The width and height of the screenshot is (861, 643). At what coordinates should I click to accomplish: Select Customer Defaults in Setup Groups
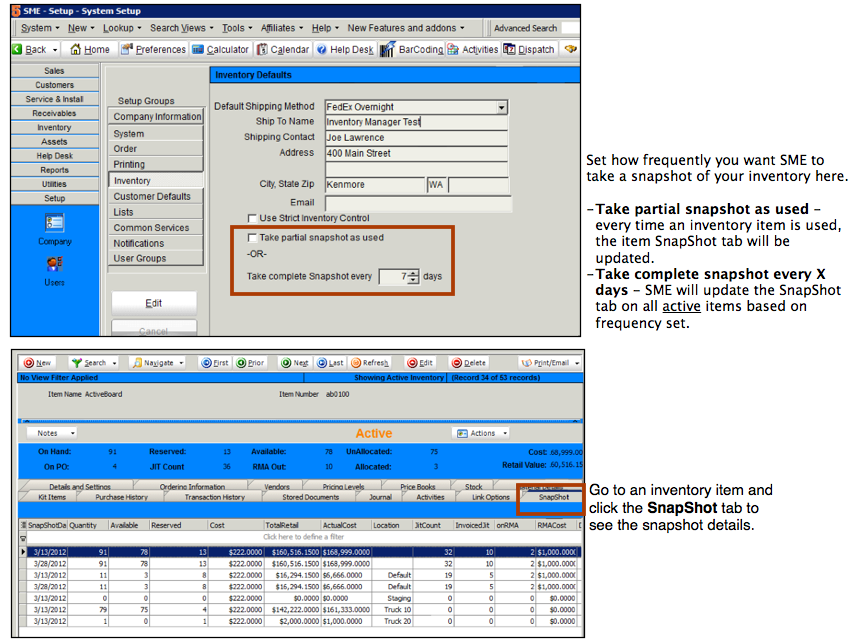[x=156, y=197]
